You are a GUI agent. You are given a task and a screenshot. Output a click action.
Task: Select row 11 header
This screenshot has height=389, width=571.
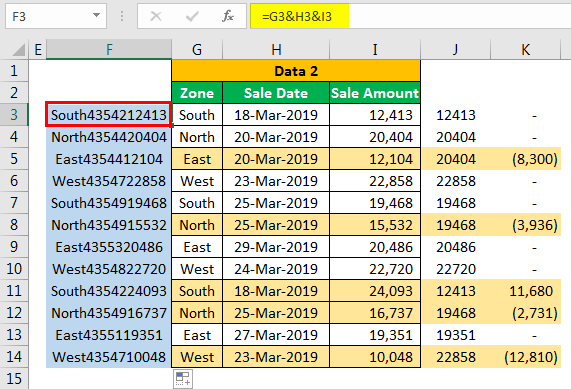click(14, 291)
